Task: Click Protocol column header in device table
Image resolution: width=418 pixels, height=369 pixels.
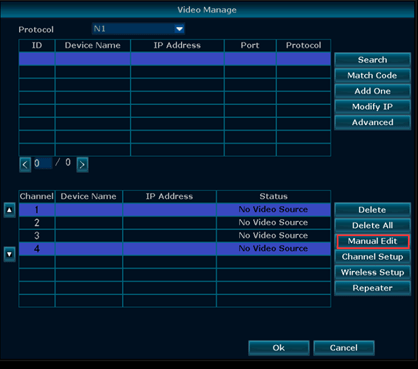Action: coord(304,46)
